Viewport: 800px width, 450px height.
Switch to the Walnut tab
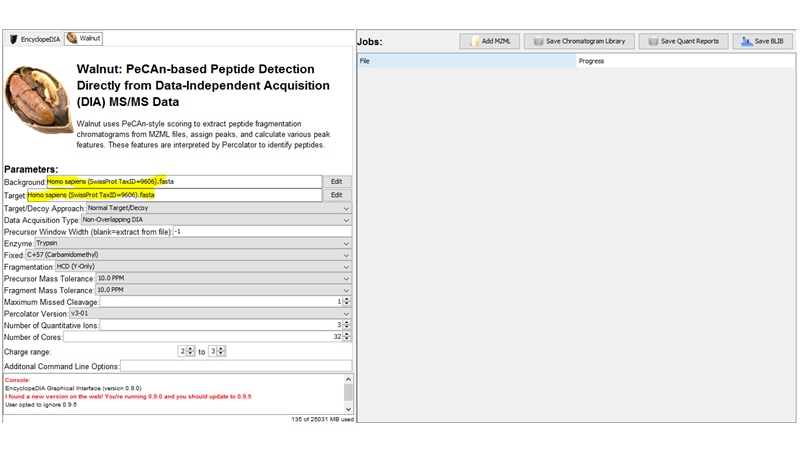tap(84, 38)
